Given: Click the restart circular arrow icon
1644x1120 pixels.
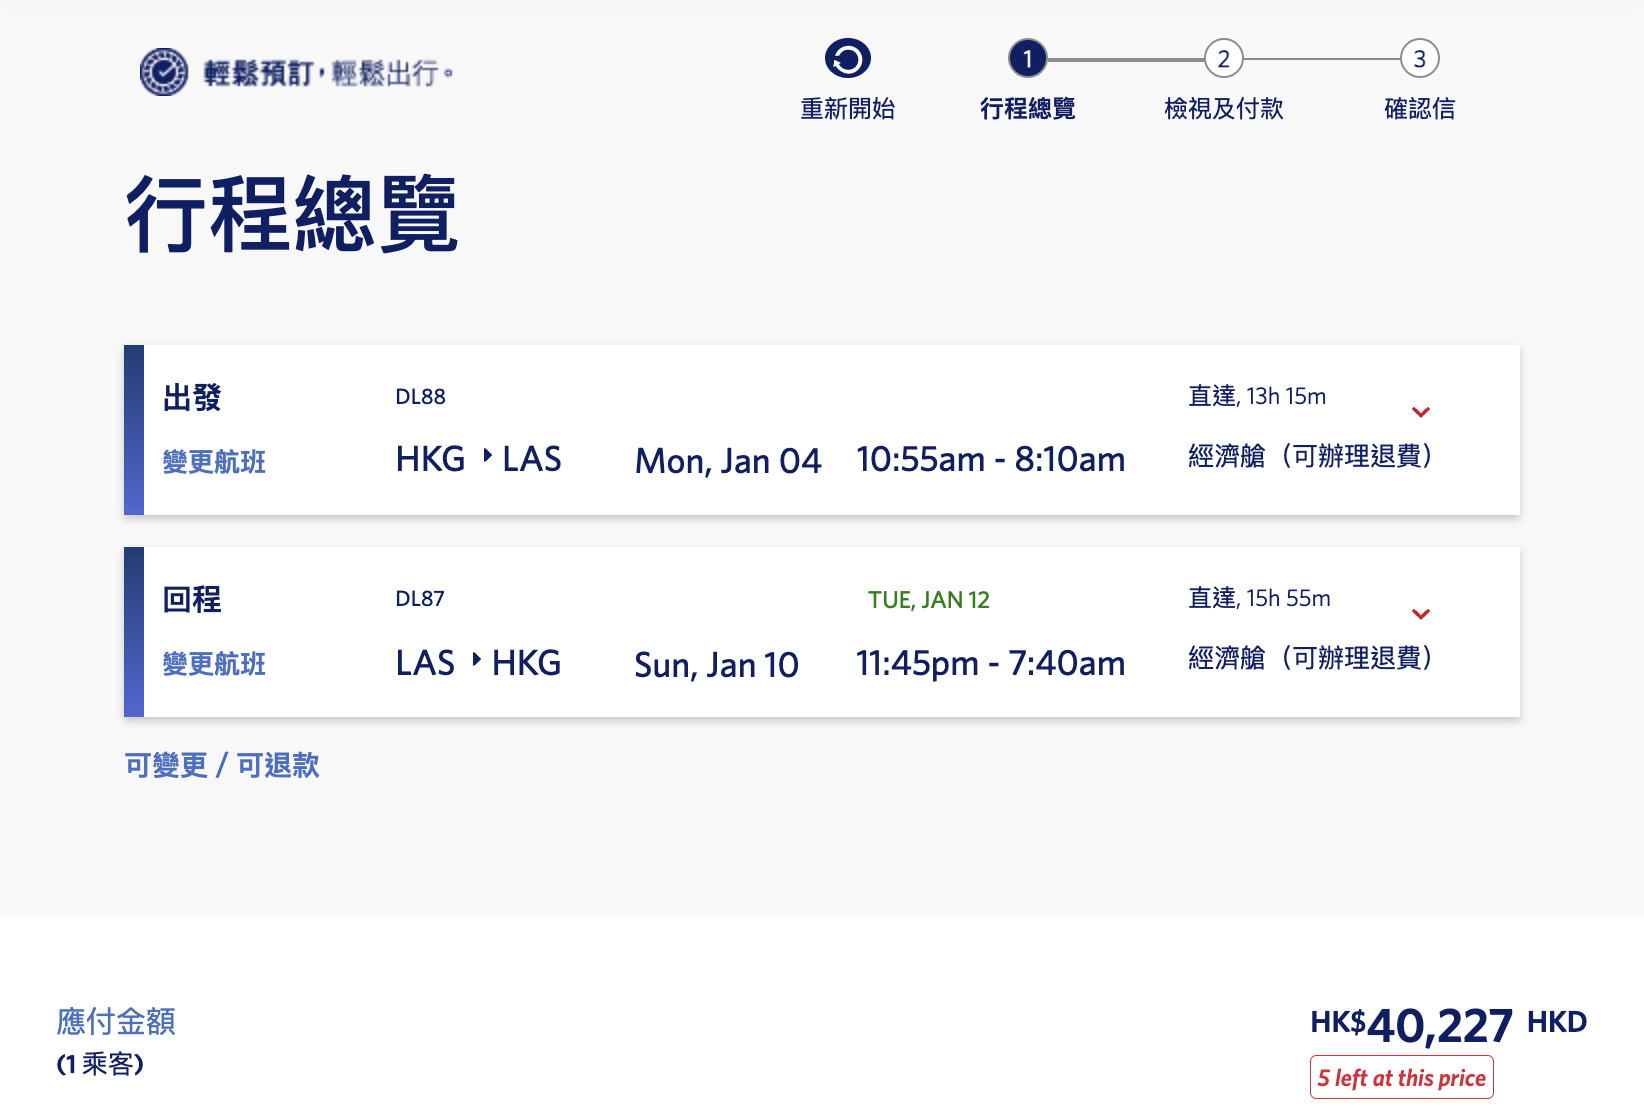Looking at the screenshot, I should click(x=847, y=59).
